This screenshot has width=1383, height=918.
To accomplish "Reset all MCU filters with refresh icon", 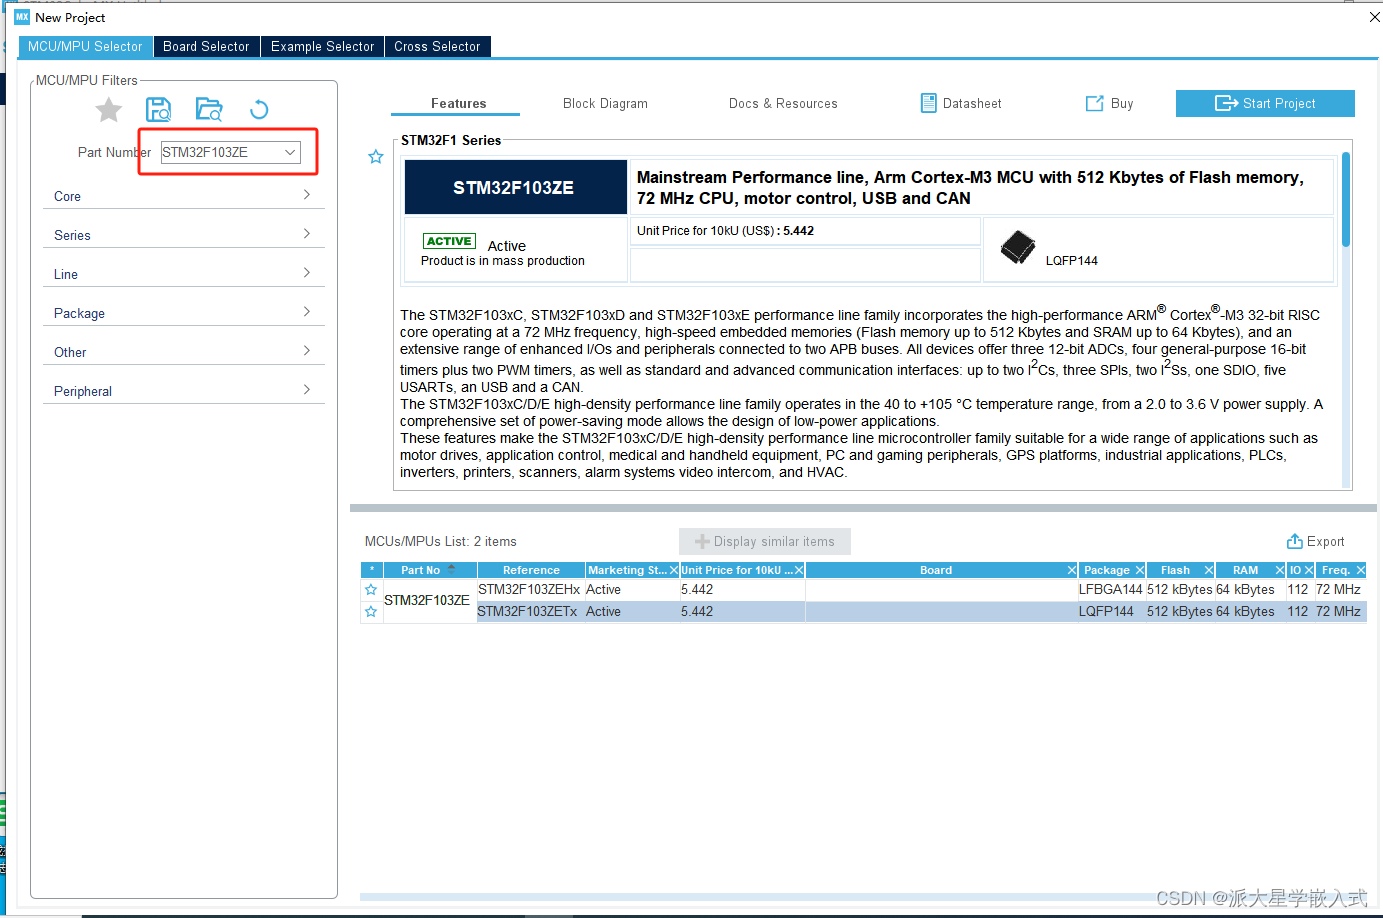I will [x=259, y=110].
